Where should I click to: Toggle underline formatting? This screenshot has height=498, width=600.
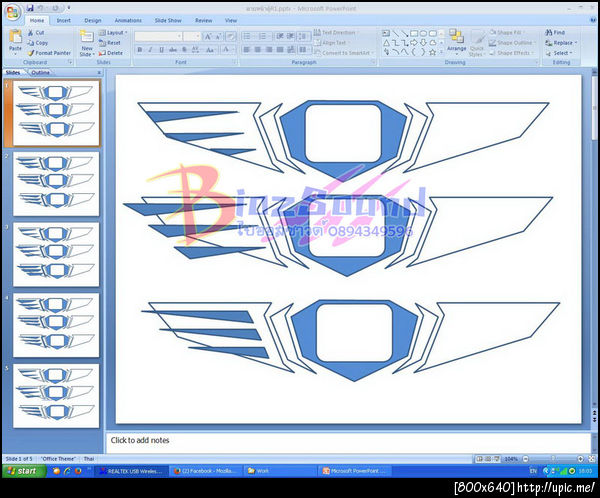(161, 50)
